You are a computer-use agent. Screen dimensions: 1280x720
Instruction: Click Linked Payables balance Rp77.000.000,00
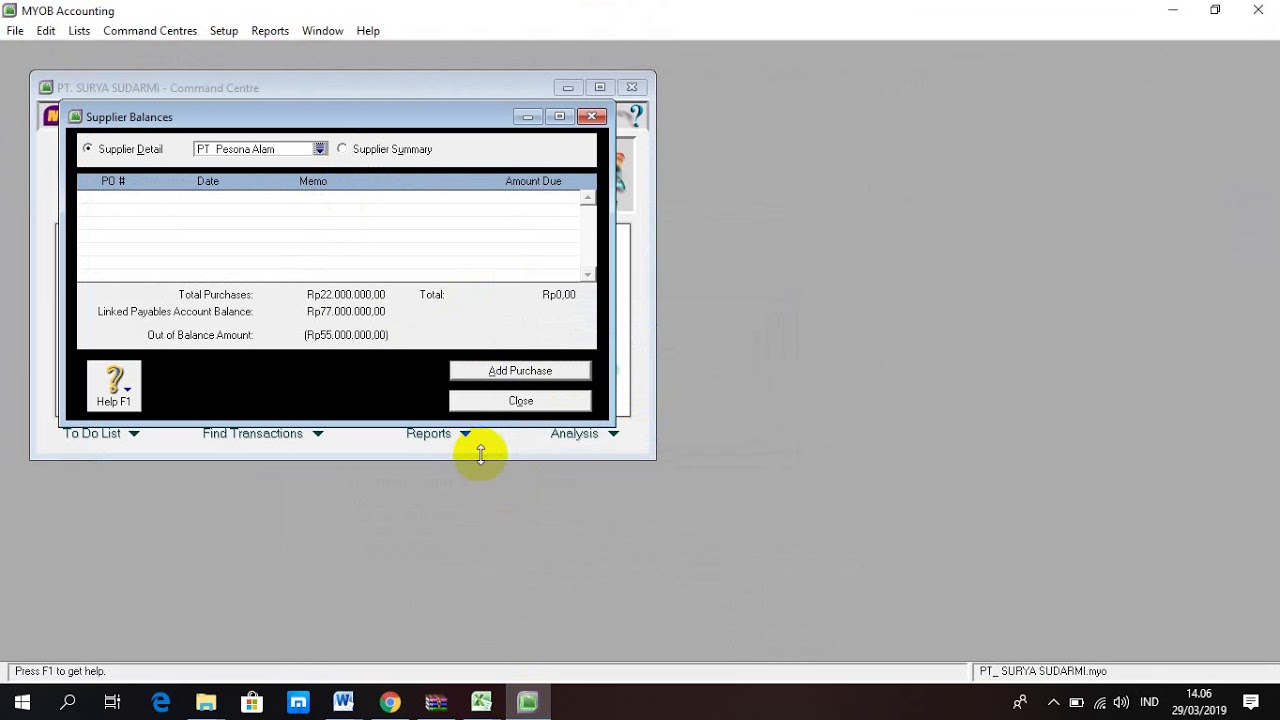tap(346, 312)
